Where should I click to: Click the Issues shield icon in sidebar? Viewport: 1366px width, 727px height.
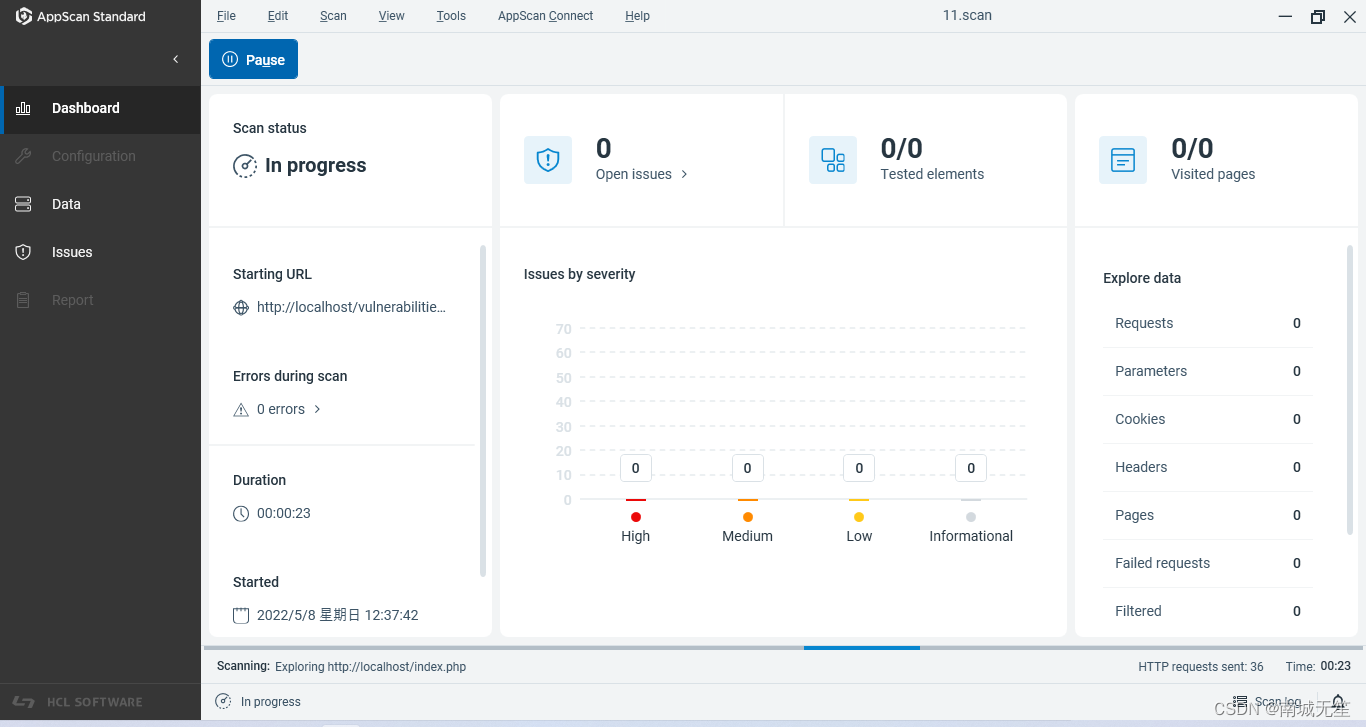23,252
